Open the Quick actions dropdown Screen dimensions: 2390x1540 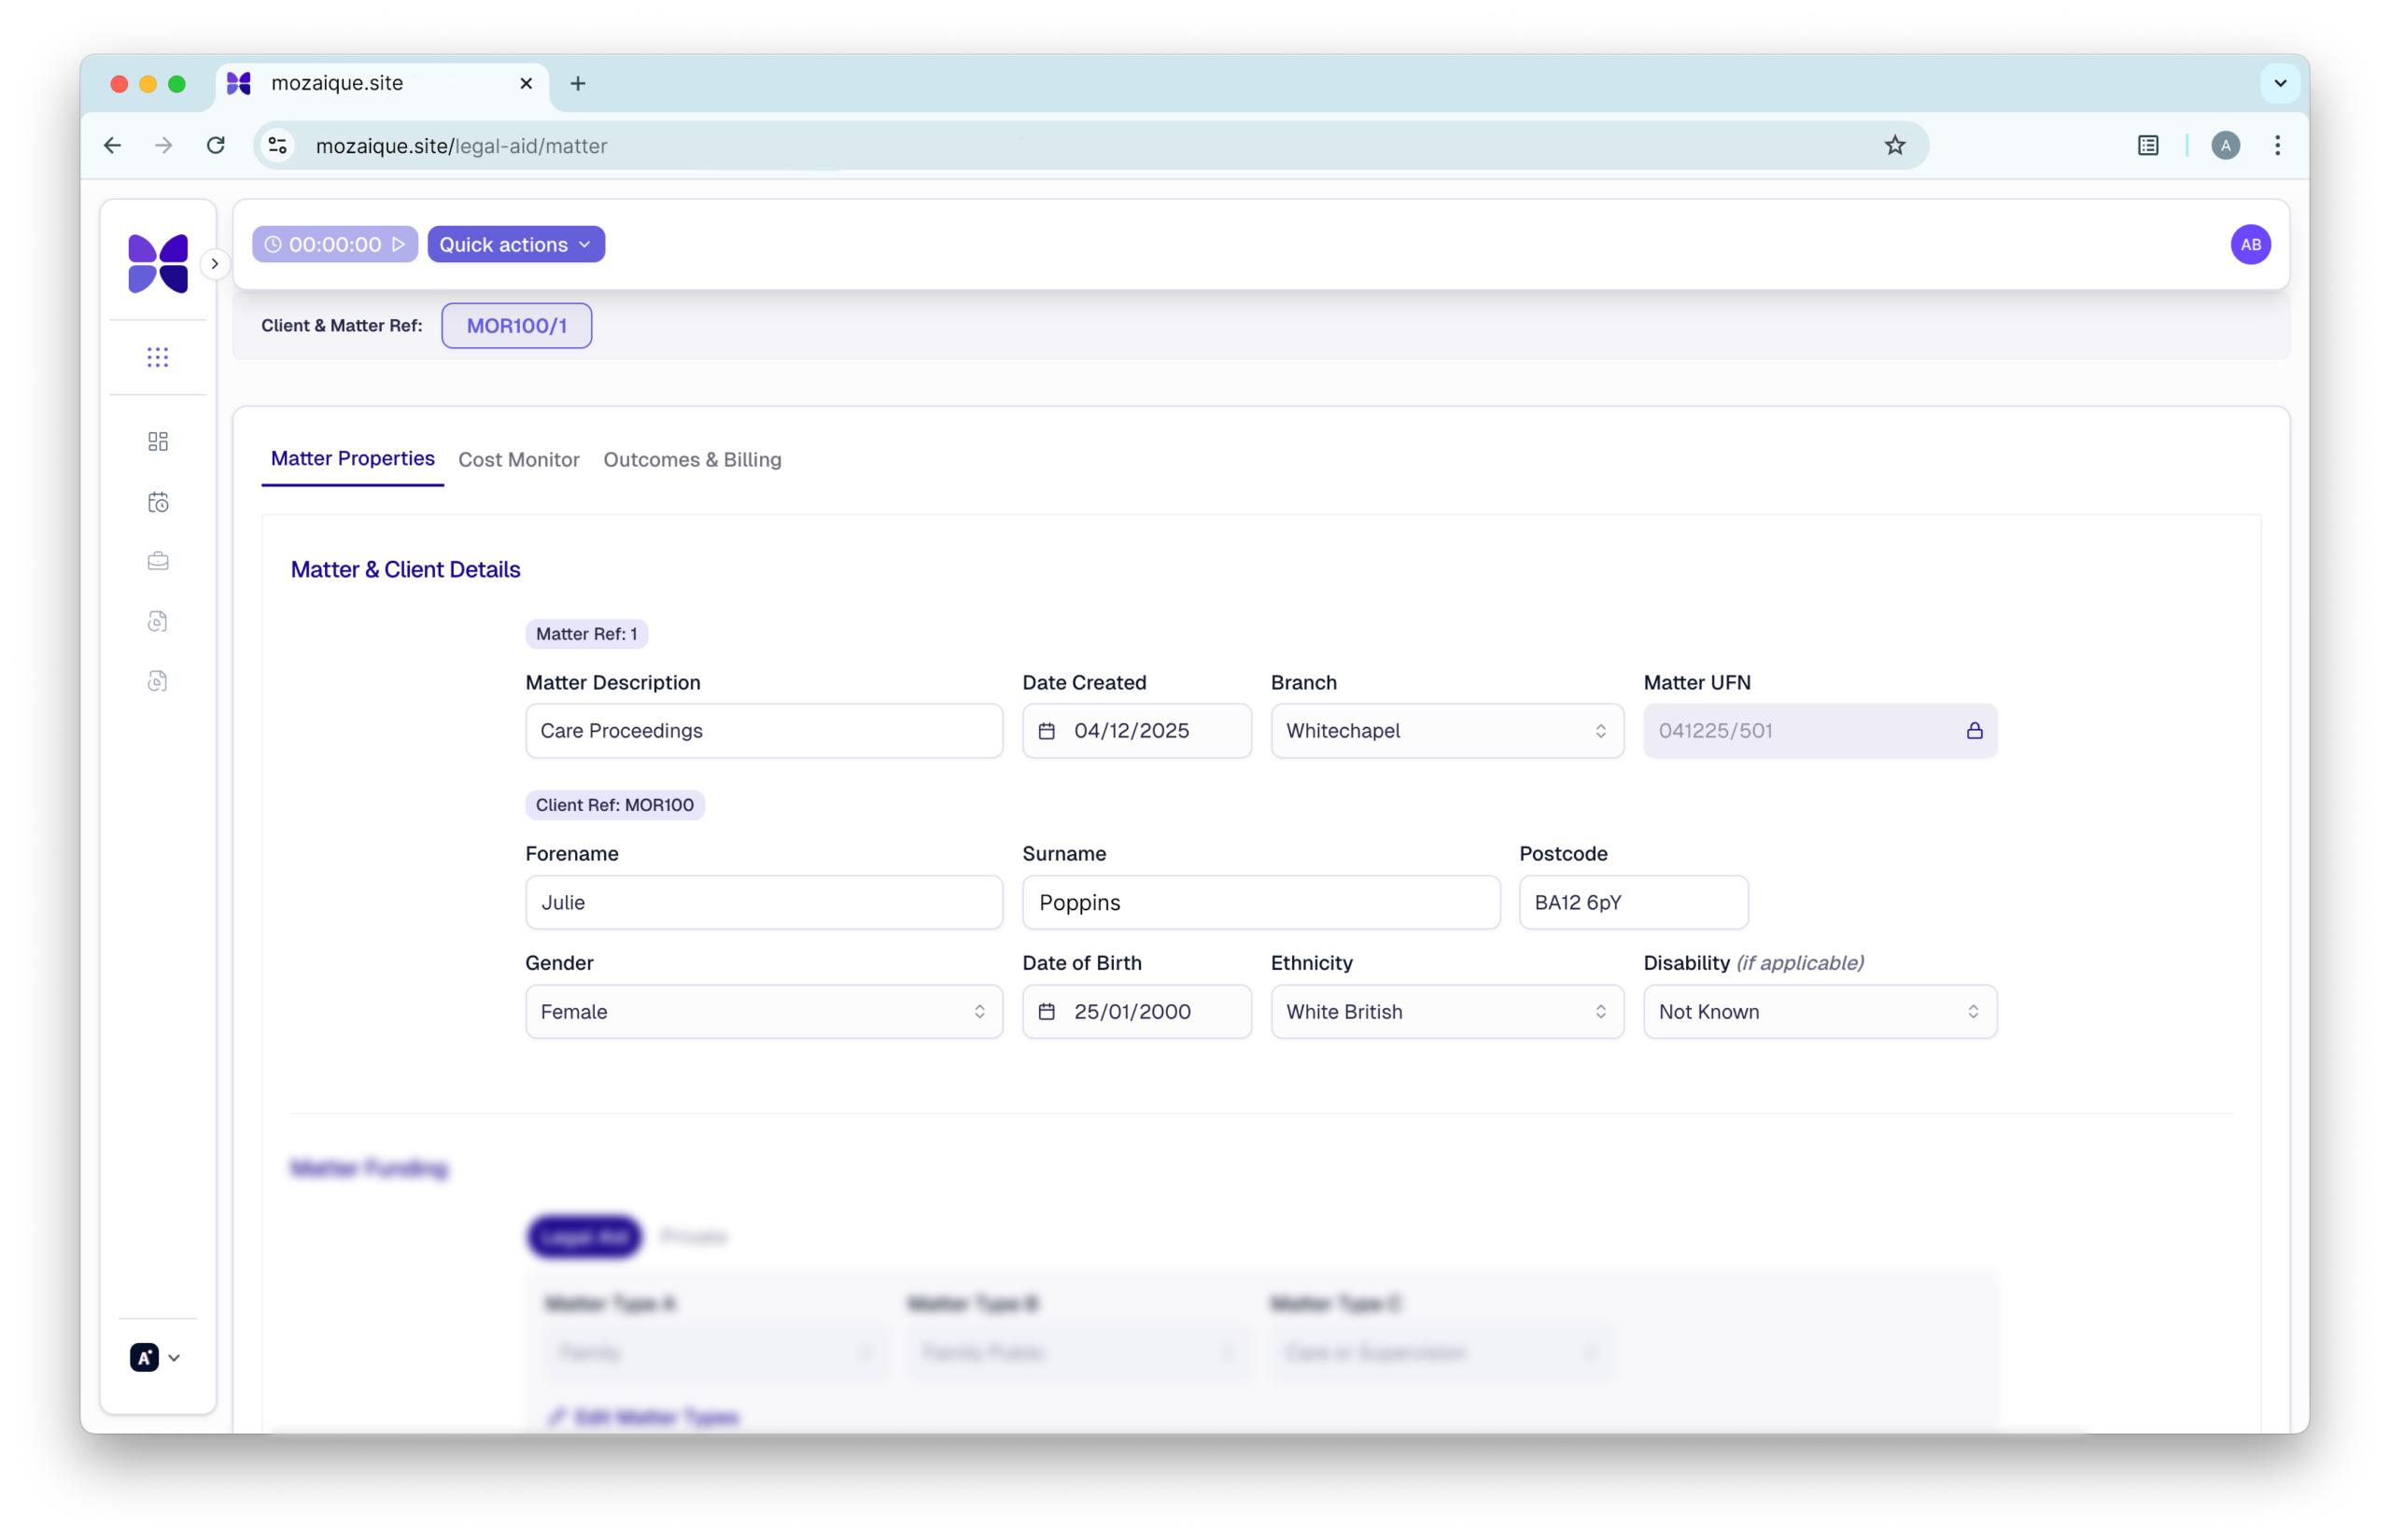coord(515,245)
